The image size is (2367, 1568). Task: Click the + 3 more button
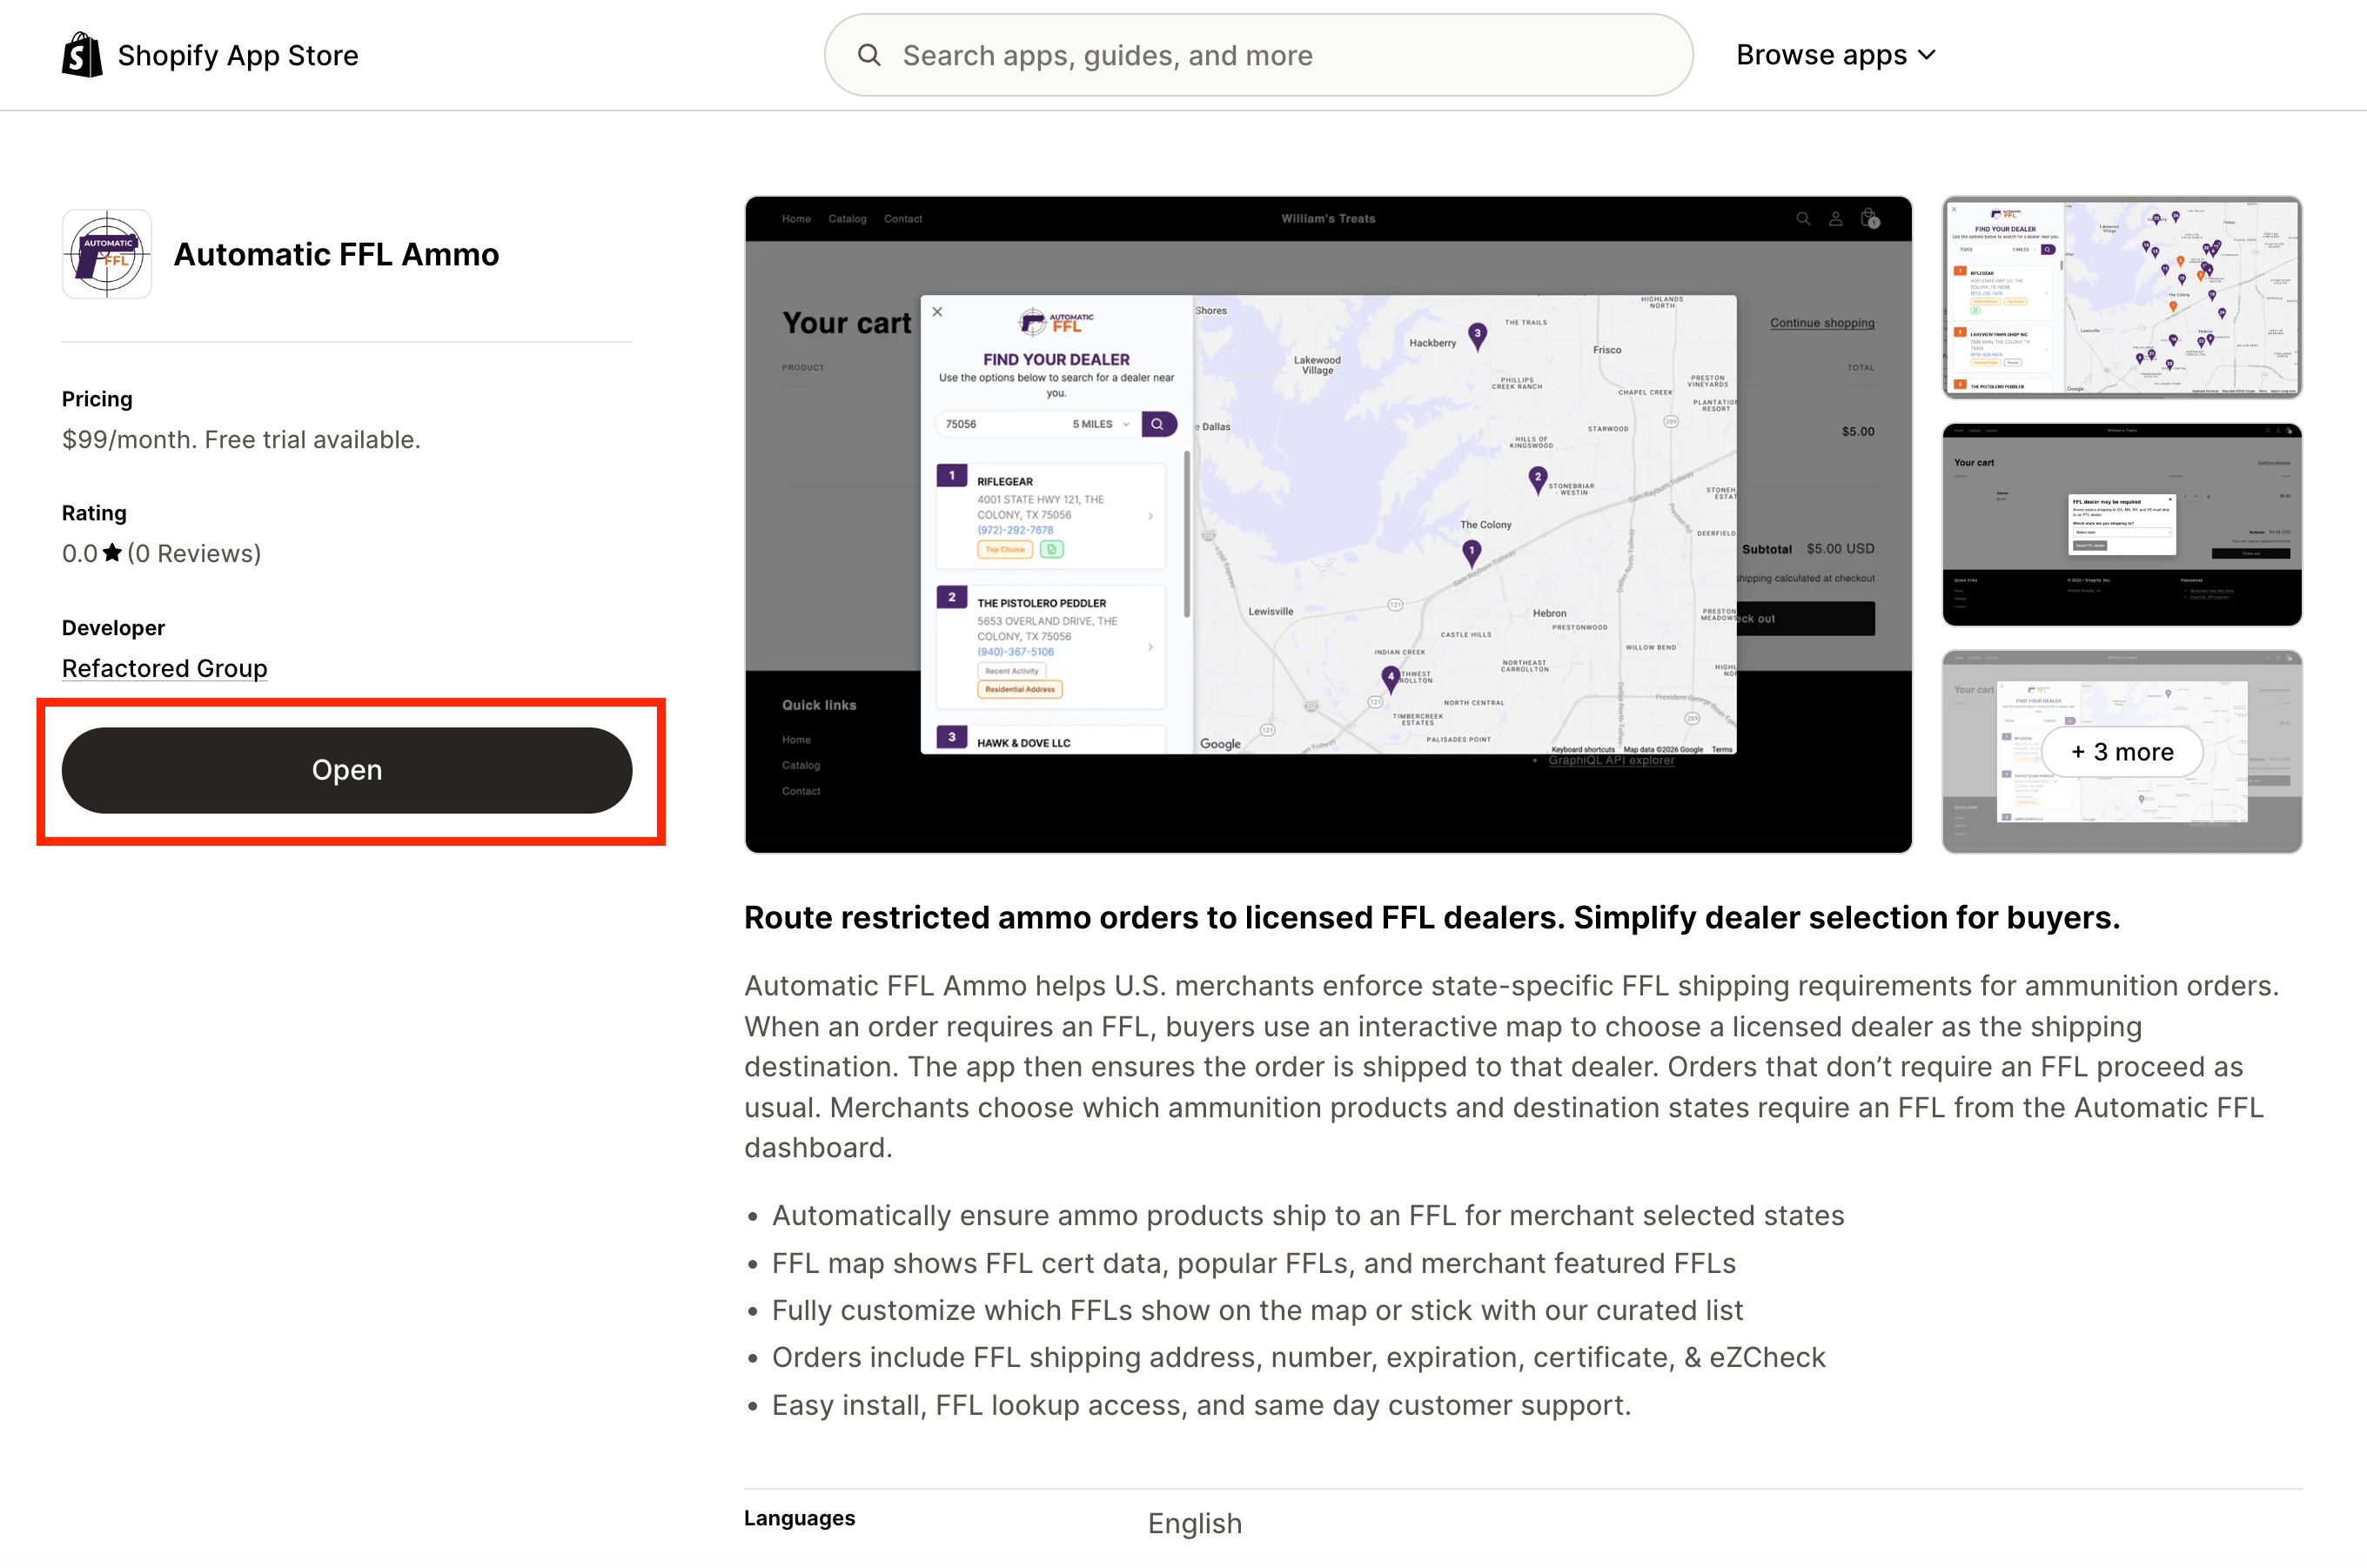[x=2121, y=752]
